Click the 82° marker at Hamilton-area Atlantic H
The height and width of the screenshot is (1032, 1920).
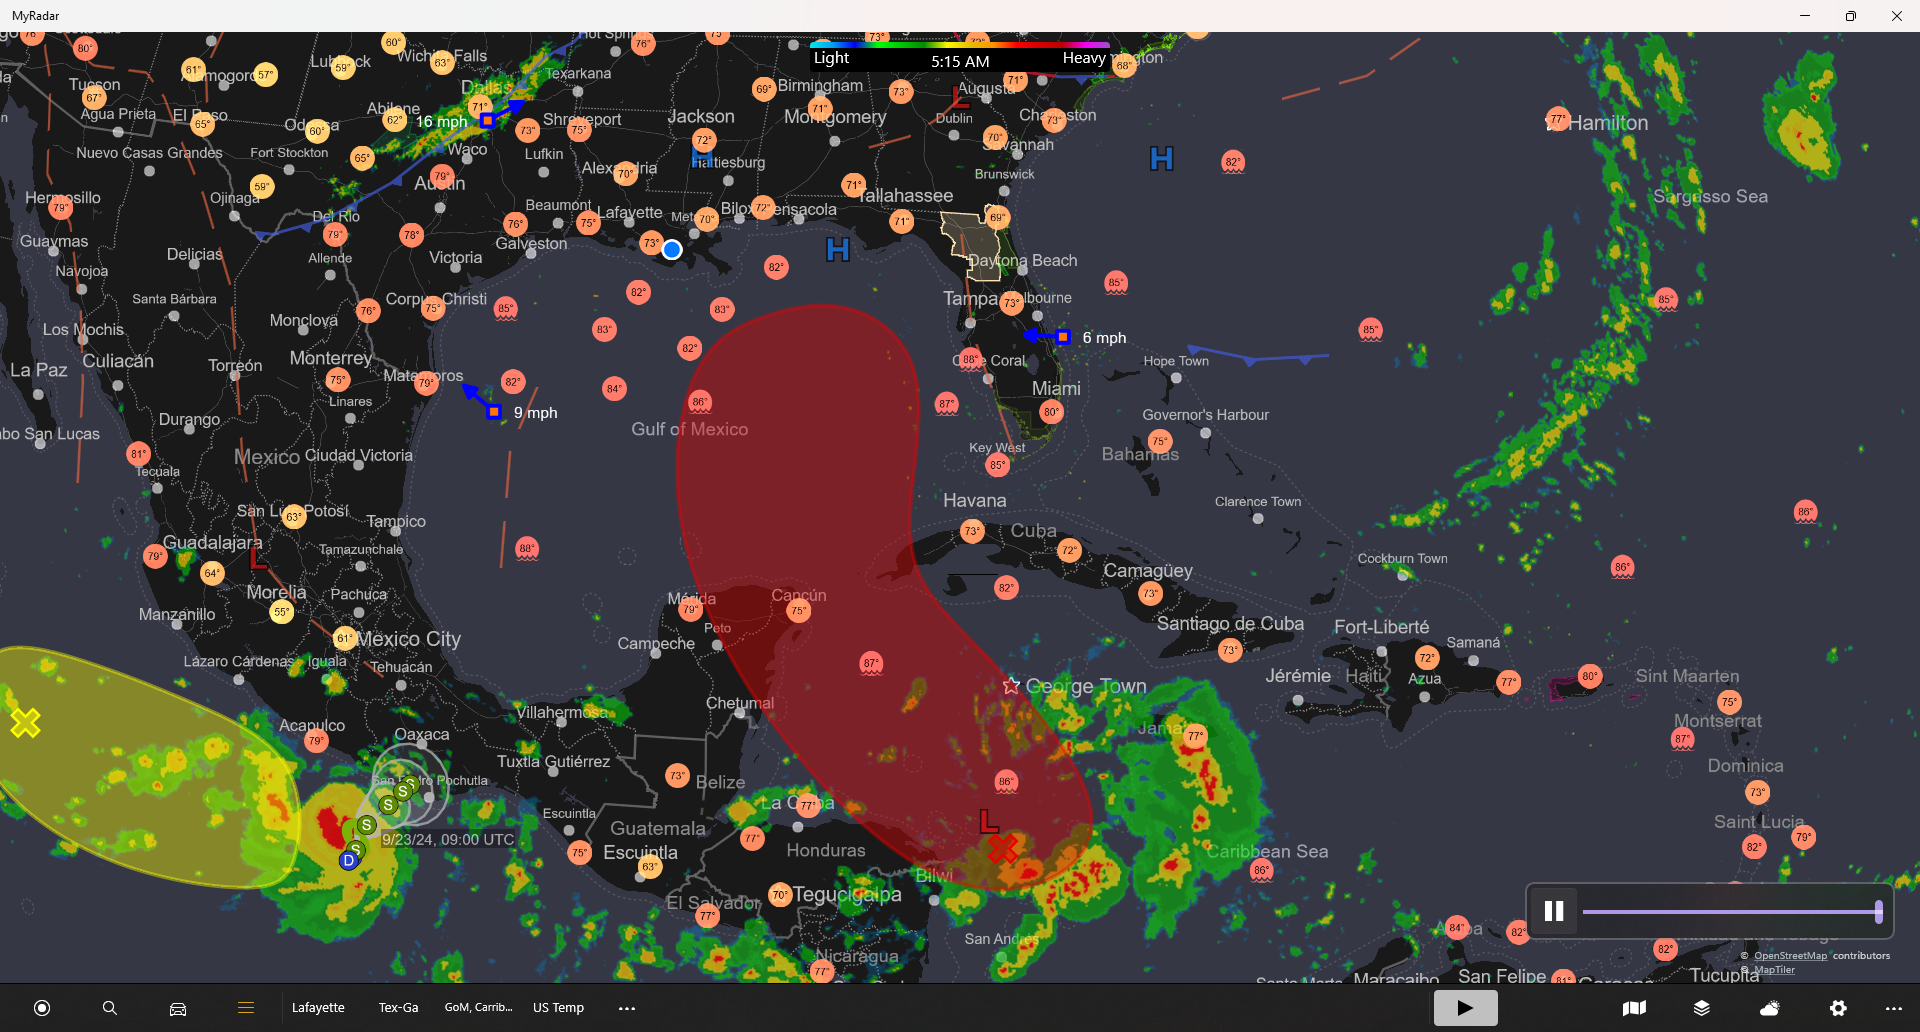[x=1233, y=162]
